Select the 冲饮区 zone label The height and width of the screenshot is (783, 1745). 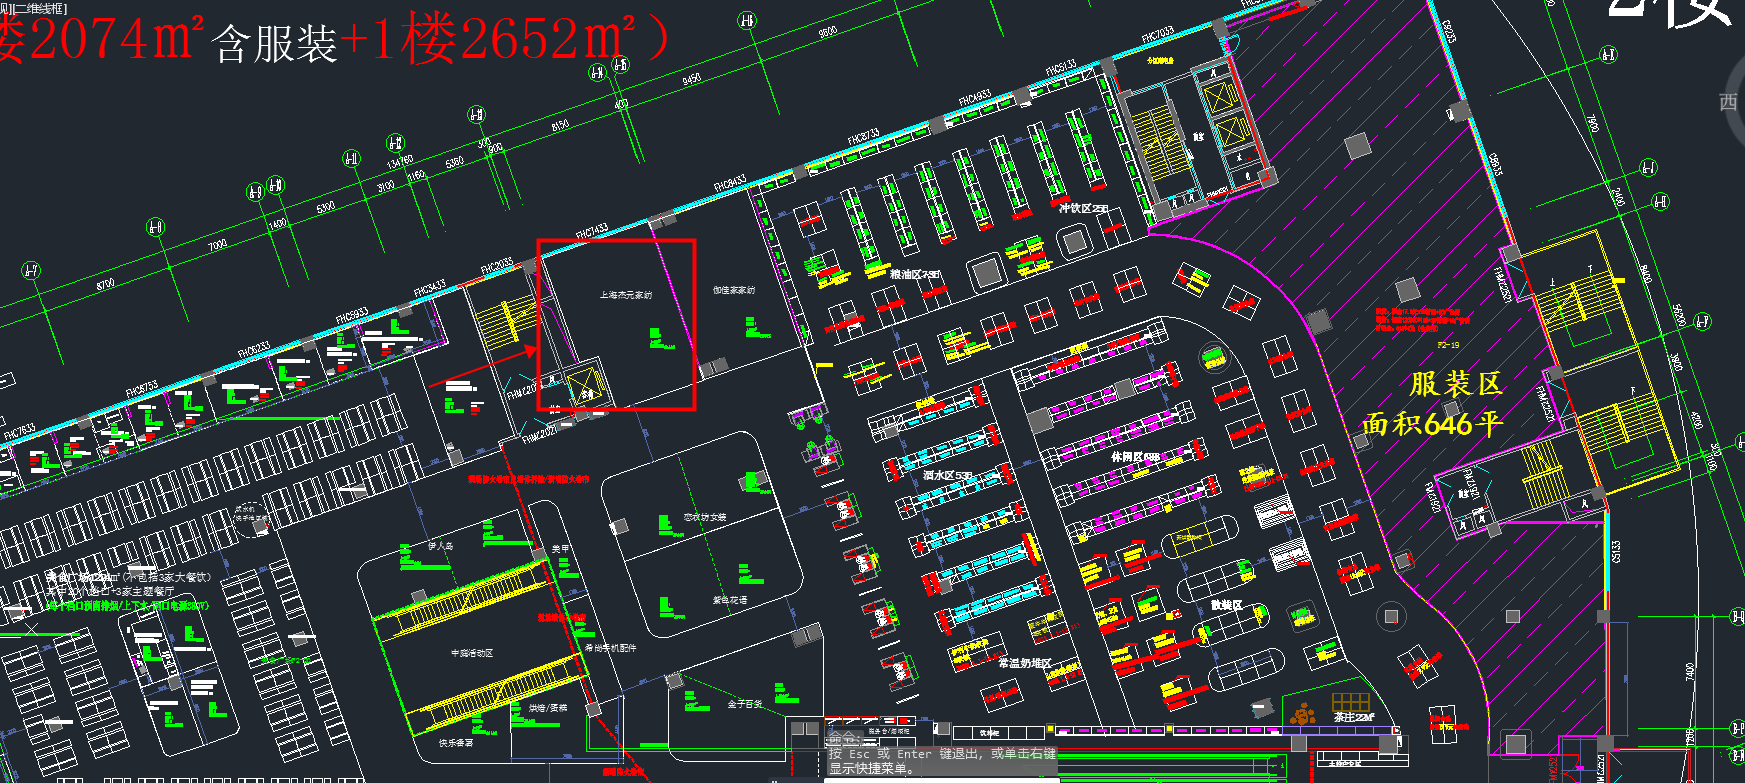[x=1083, y=208]
